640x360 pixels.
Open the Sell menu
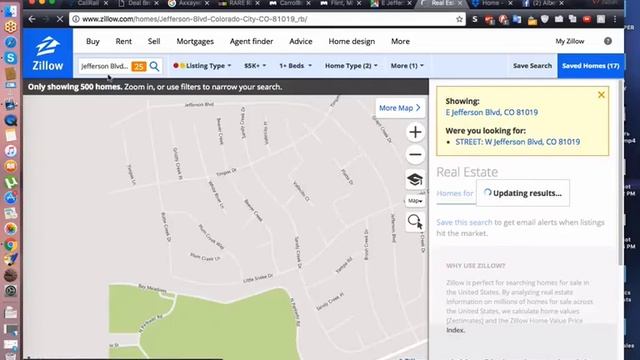(154, 41)
